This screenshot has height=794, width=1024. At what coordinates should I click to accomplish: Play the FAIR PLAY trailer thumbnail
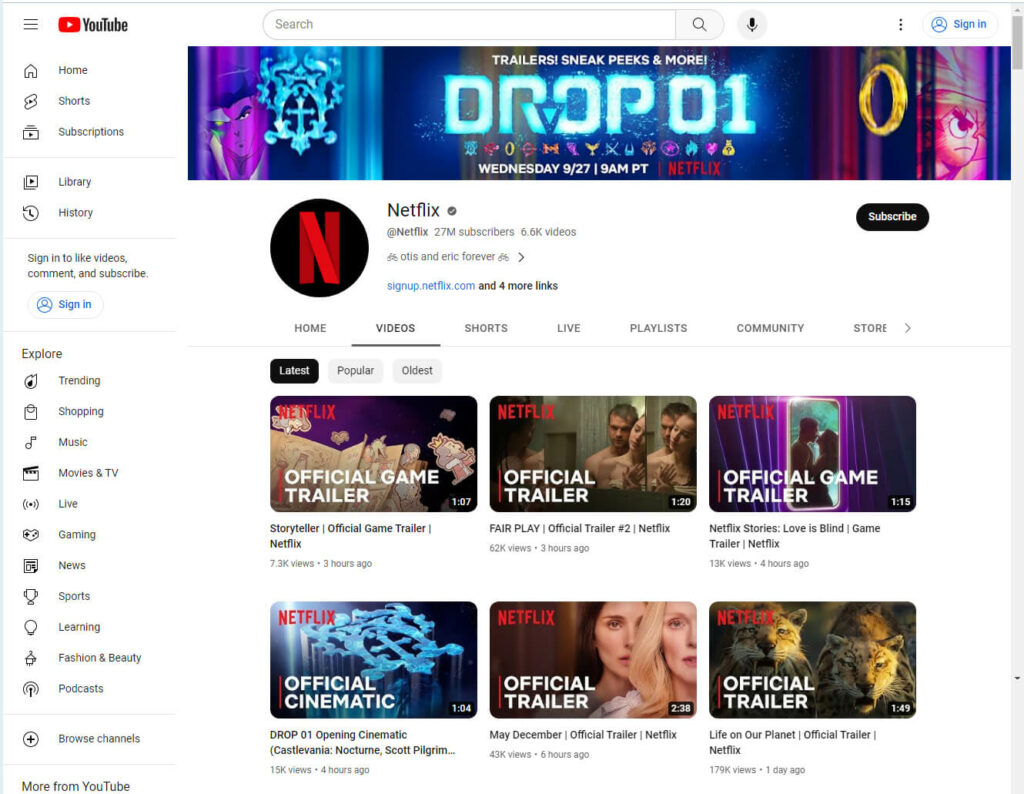[x=593, y=454]
